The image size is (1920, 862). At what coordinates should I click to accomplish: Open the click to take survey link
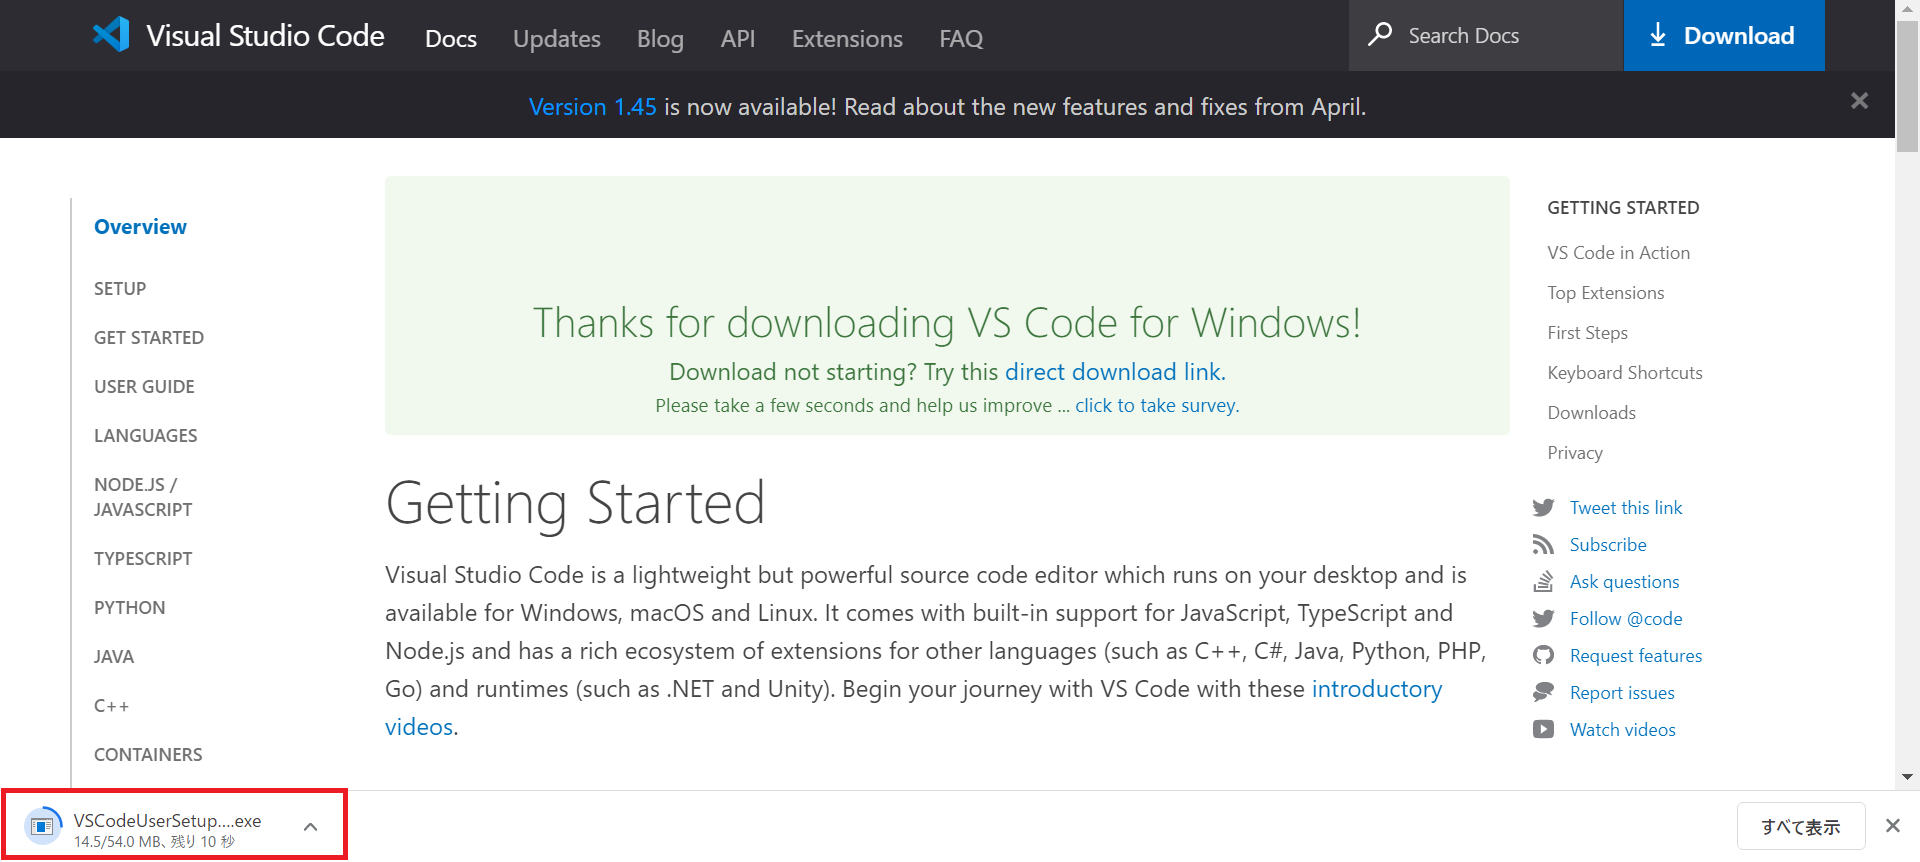pyautogui.click(x=1157, y=406)
